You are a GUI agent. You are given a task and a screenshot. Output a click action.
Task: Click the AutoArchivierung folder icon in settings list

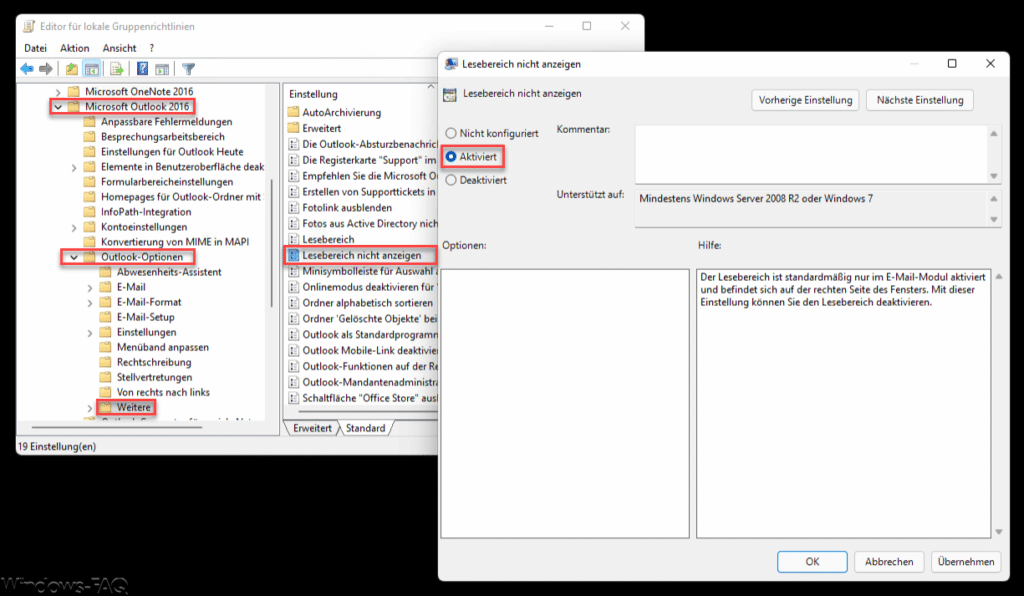[x=293, y=112]
